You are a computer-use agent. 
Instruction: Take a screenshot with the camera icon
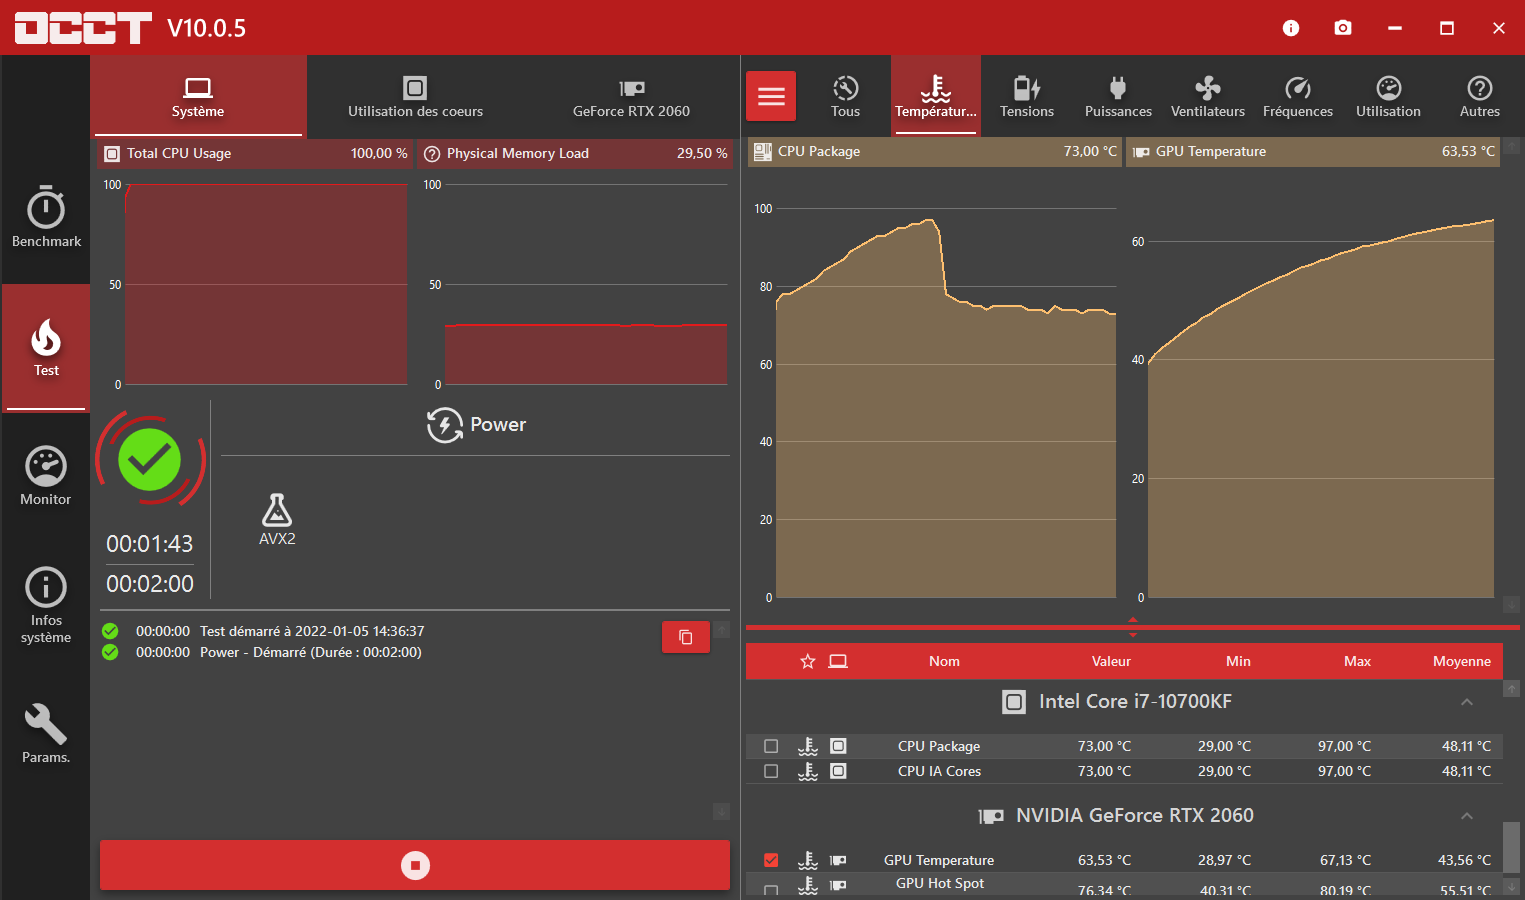[1343, 28]
